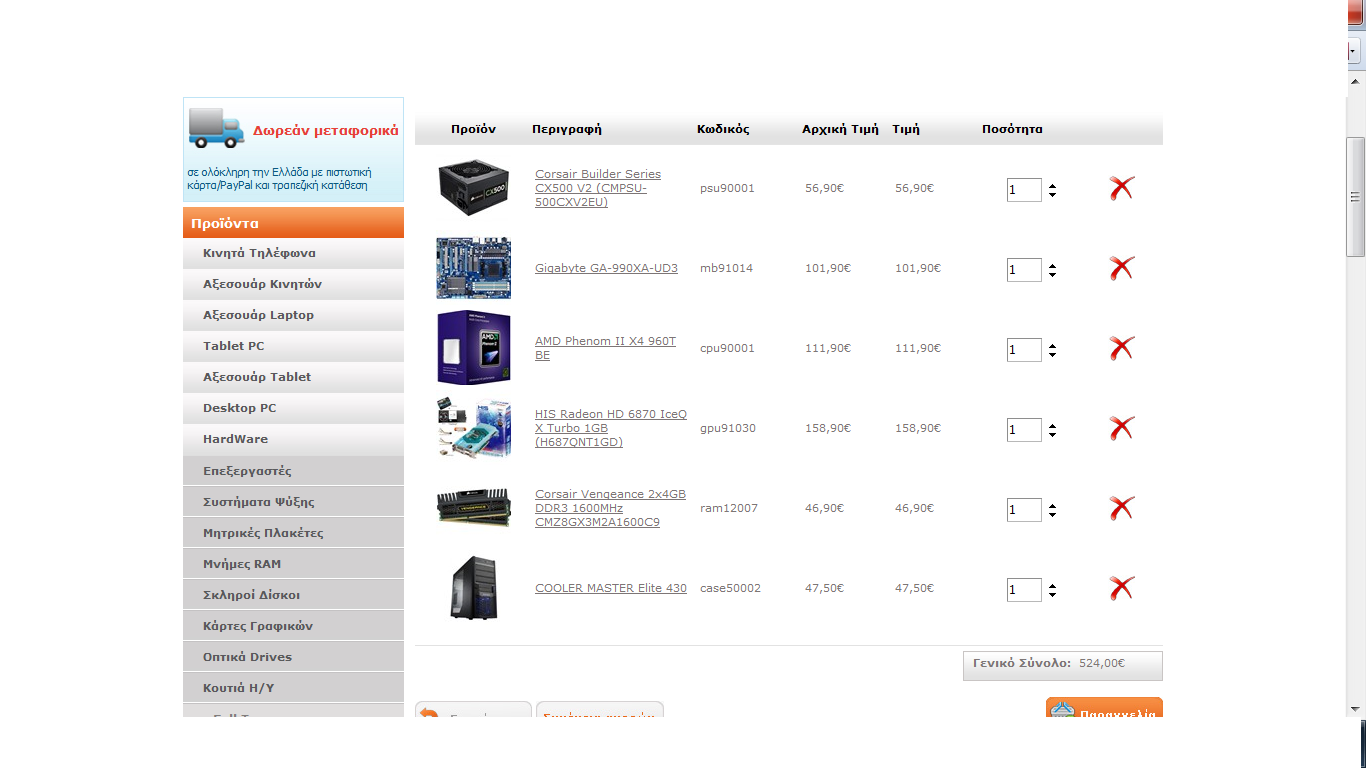Open Corsair Builder Series CX500 link
The image size is (1366, 768).
(x=598, y=188)
